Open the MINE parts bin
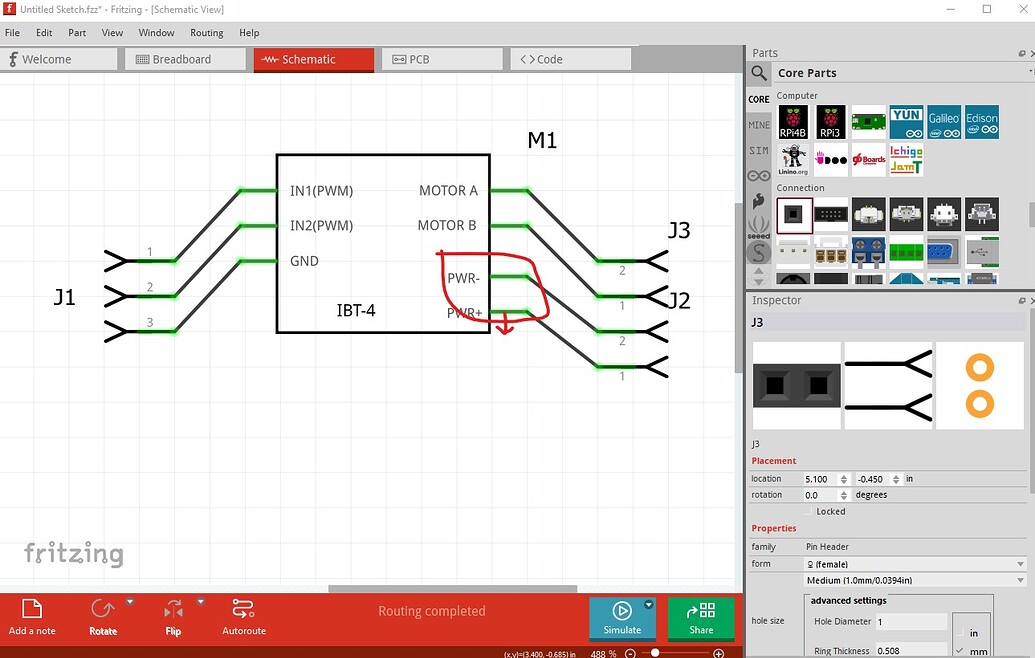The width and height of the screenshot is (1035, 658). coord(758,125)
